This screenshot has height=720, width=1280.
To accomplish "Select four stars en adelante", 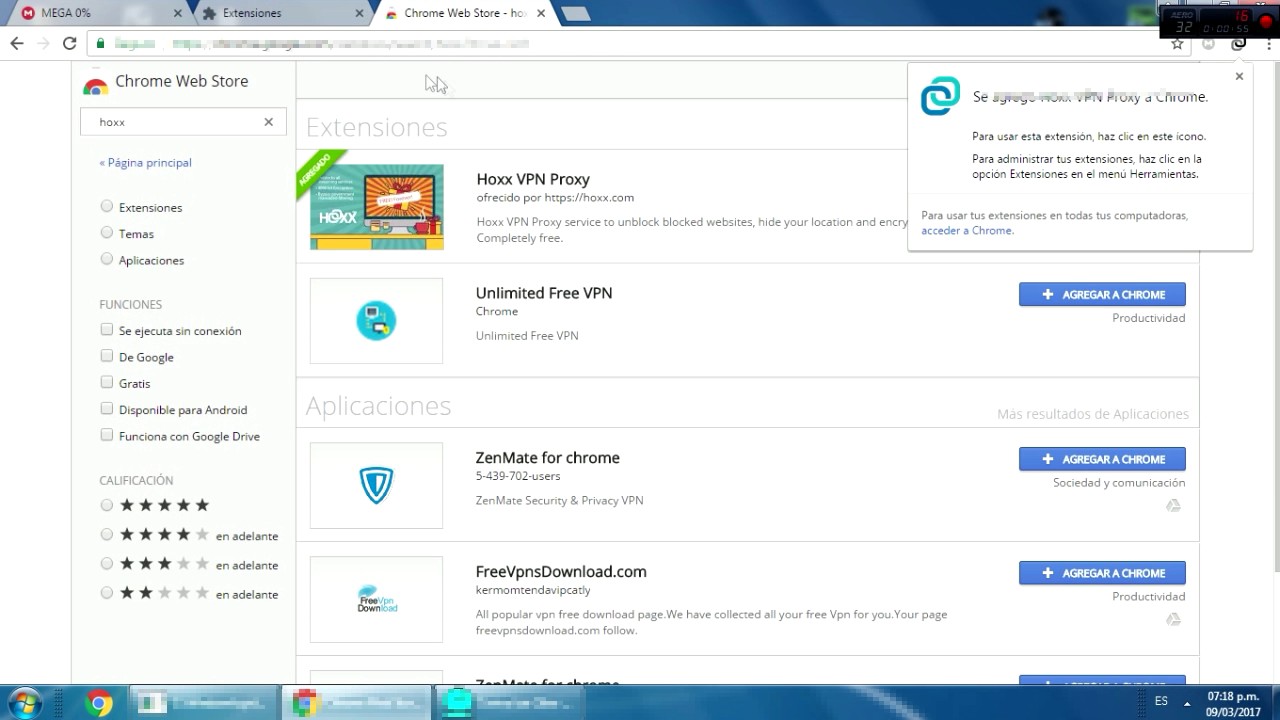I will click(x=107, y=535).
